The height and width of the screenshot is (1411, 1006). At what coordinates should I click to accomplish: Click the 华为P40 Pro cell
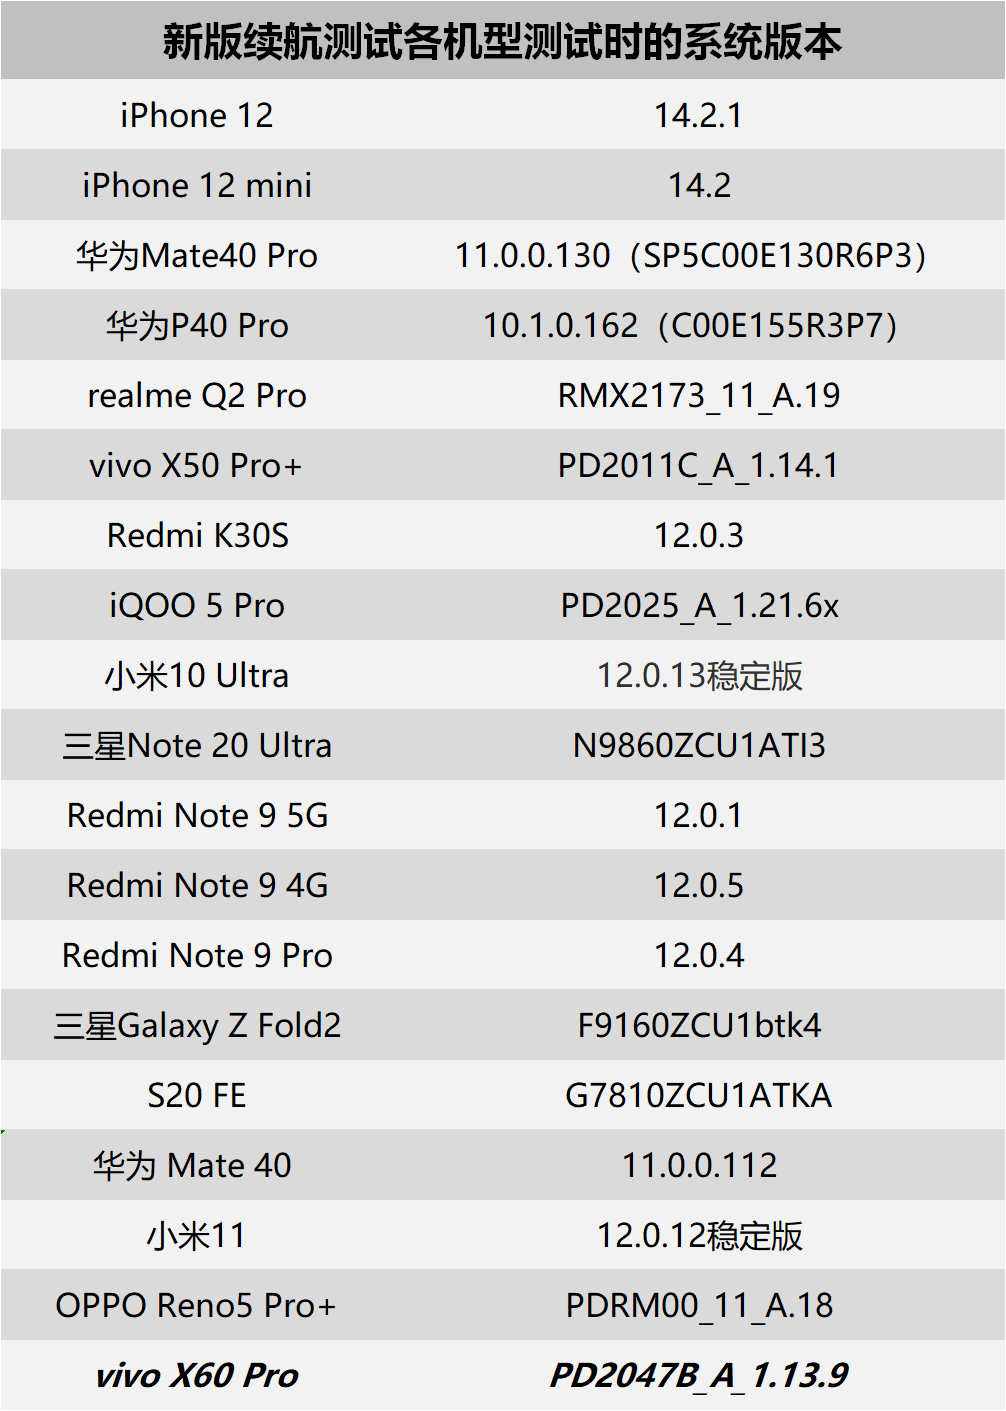pos(197,325)
